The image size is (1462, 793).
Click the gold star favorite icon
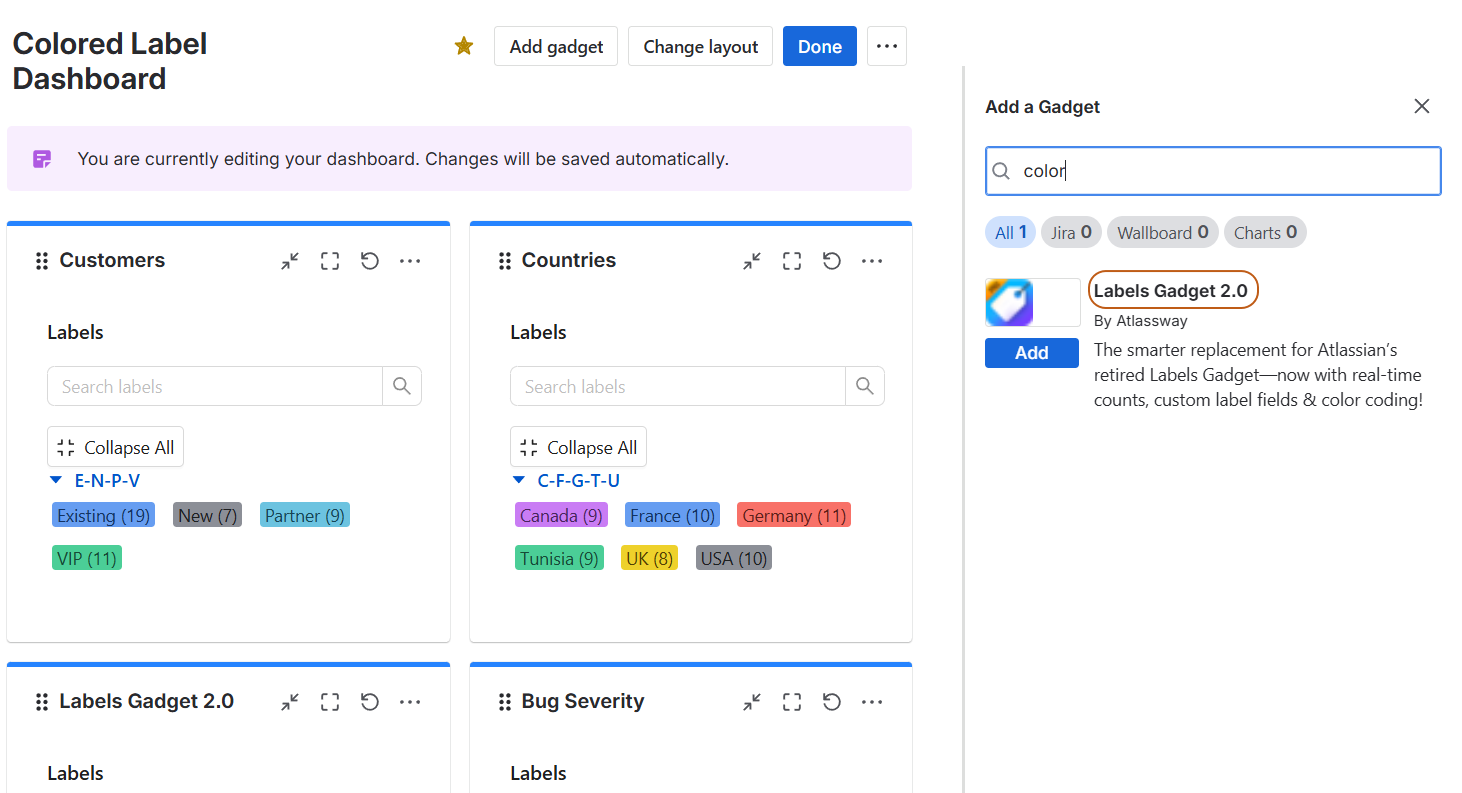point(464,46)
